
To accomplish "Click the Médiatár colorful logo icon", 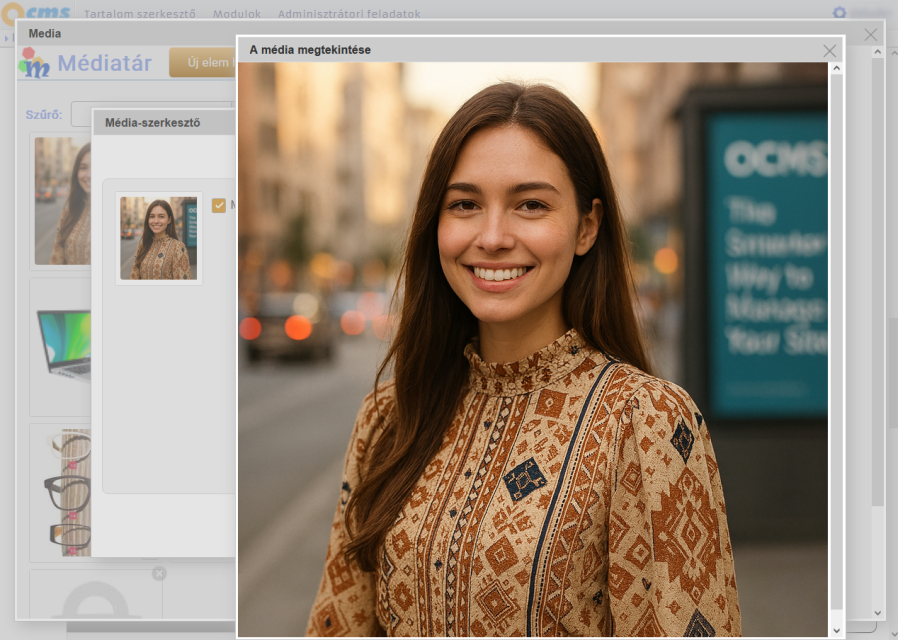I will (x=35, y=64).
